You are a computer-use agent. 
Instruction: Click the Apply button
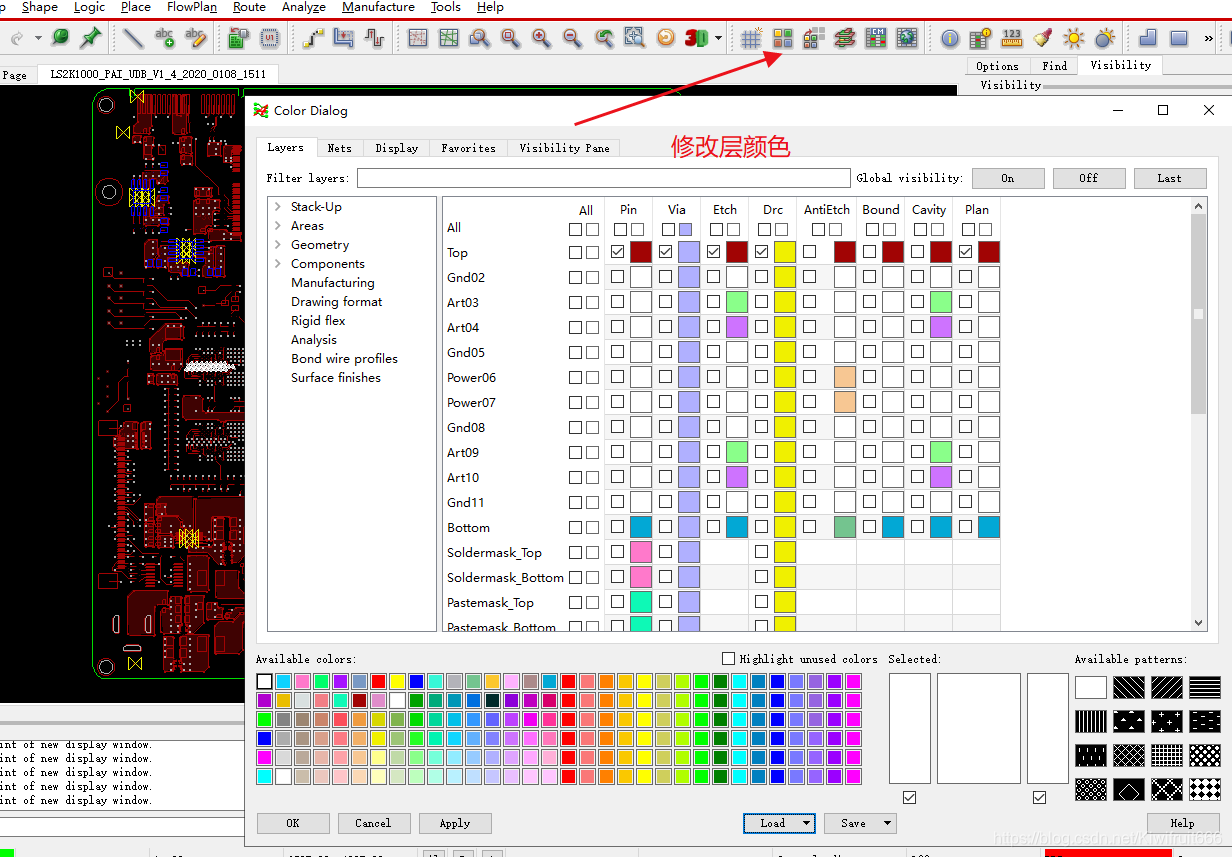point(454,823)
